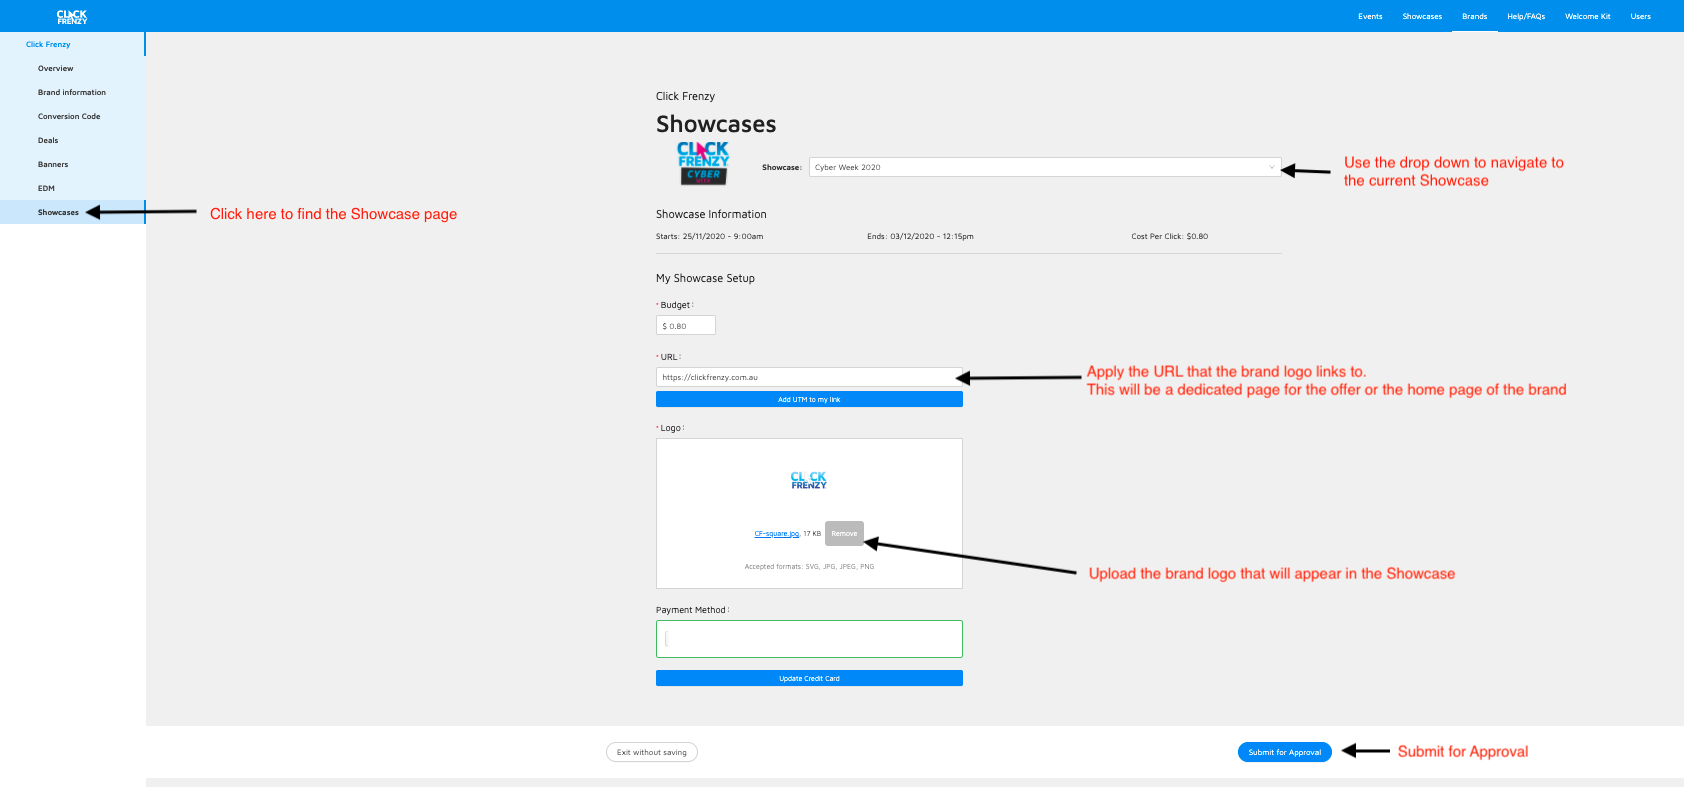1684x787 pixels.
Task: Expand the Showcase dropdown Cyber Week 2020
Action: [1045, 167]
